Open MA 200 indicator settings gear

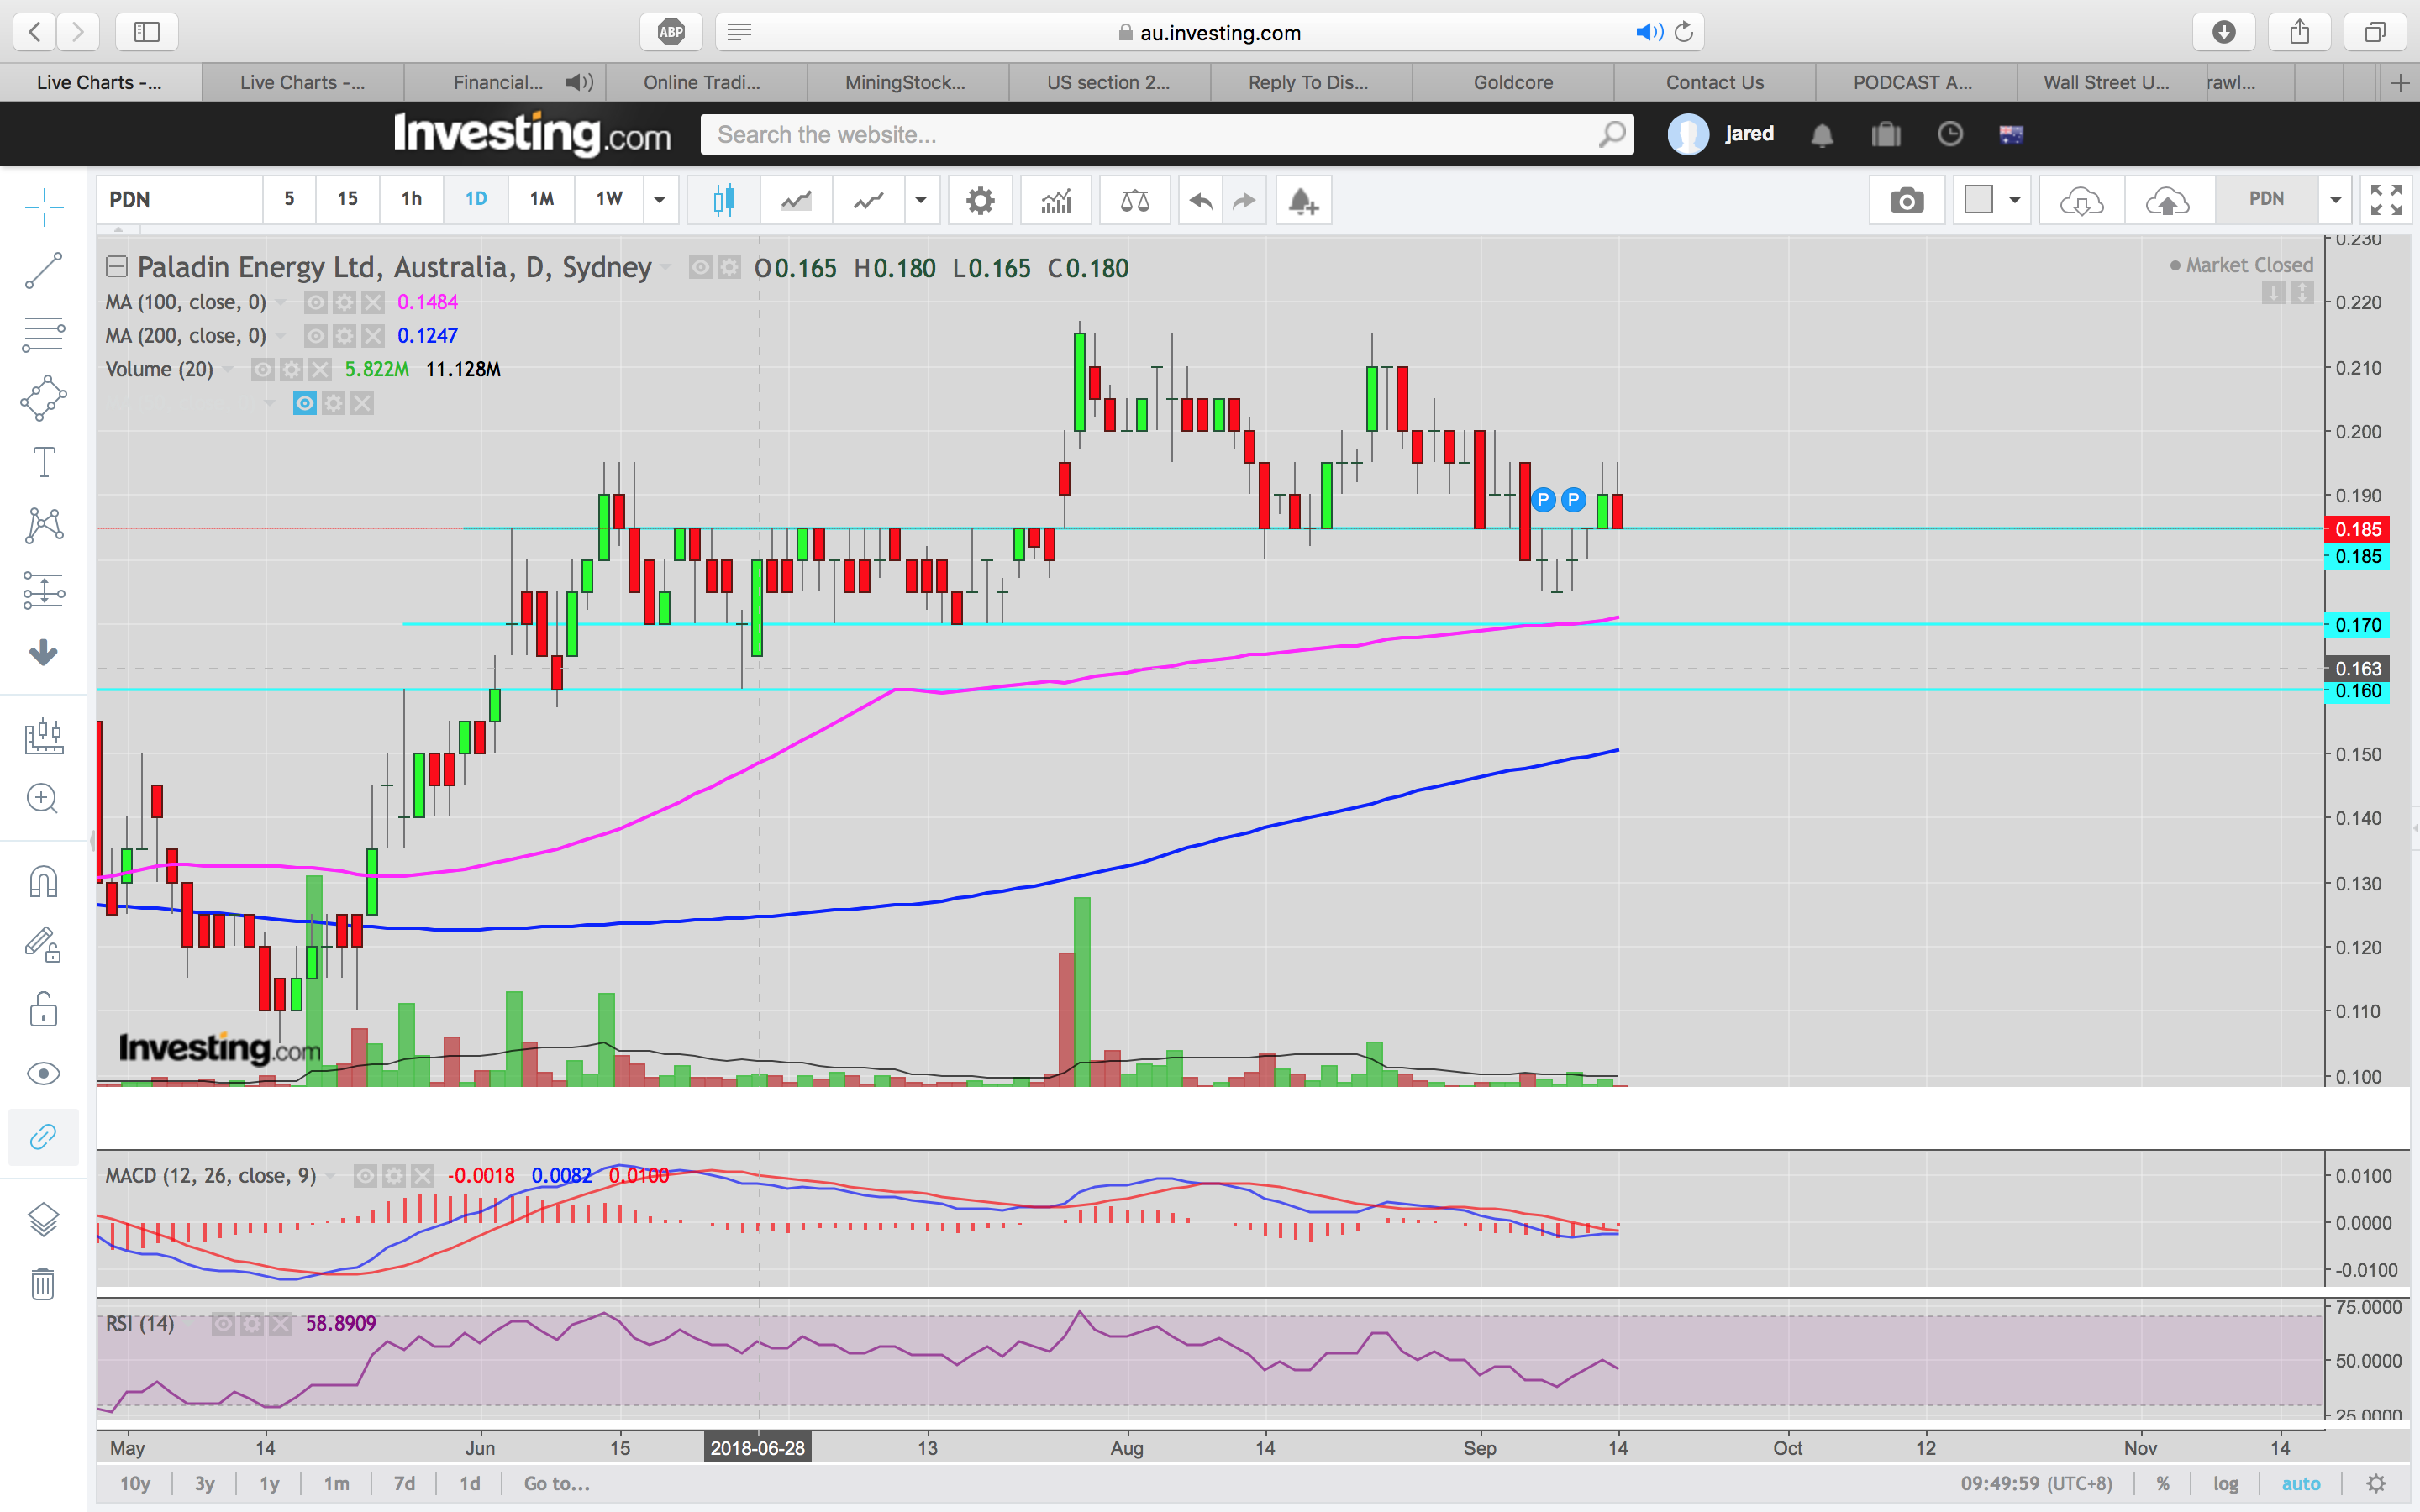pos(344,336)
